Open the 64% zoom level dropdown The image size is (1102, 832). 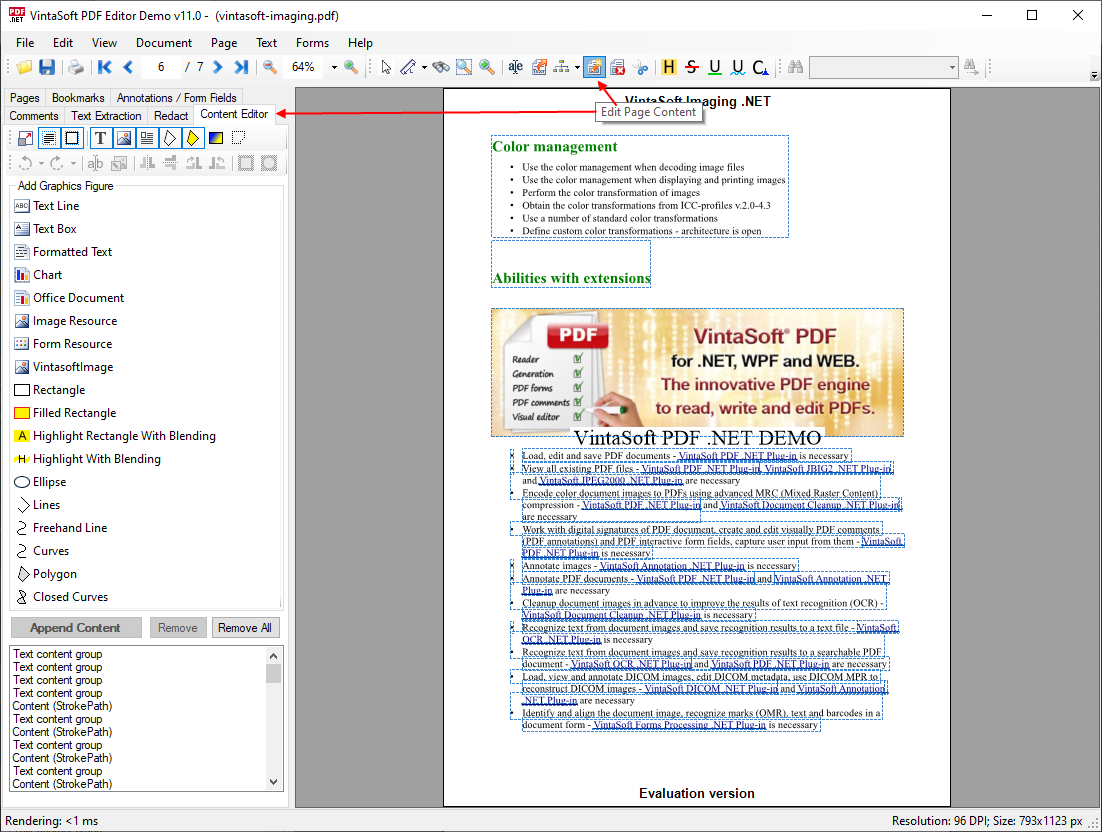tap(332, 67)
